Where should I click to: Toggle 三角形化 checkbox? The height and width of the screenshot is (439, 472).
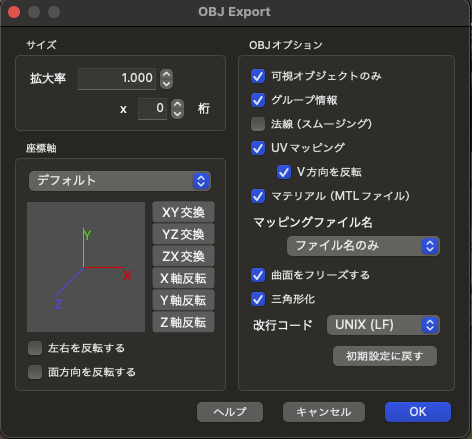click(258, 299)
